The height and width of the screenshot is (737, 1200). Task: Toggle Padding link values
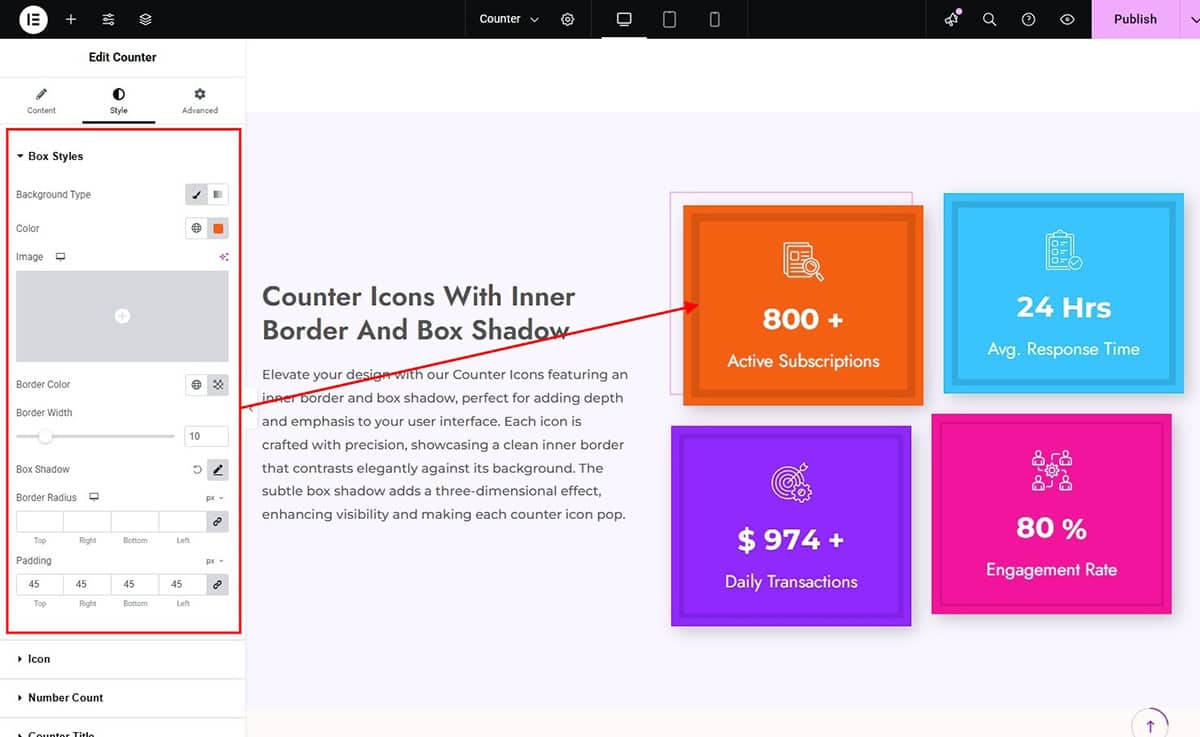click(x=217, y=584)
